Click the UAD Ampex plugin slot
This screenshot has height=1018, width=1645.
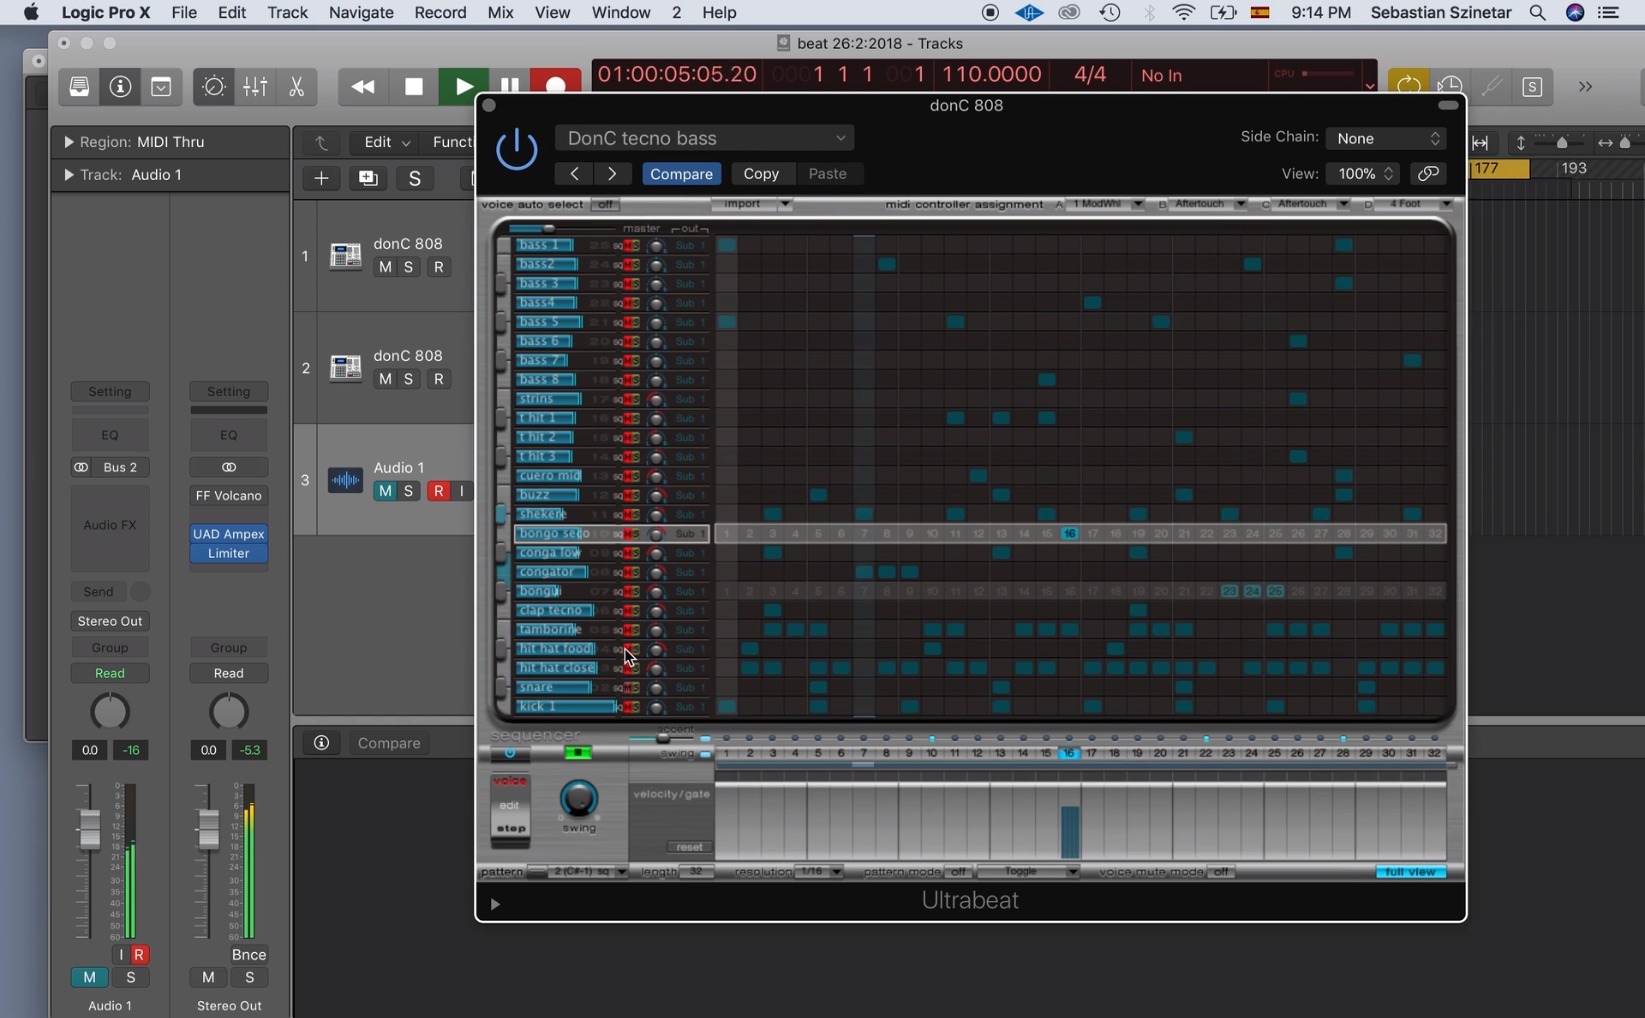228,534
